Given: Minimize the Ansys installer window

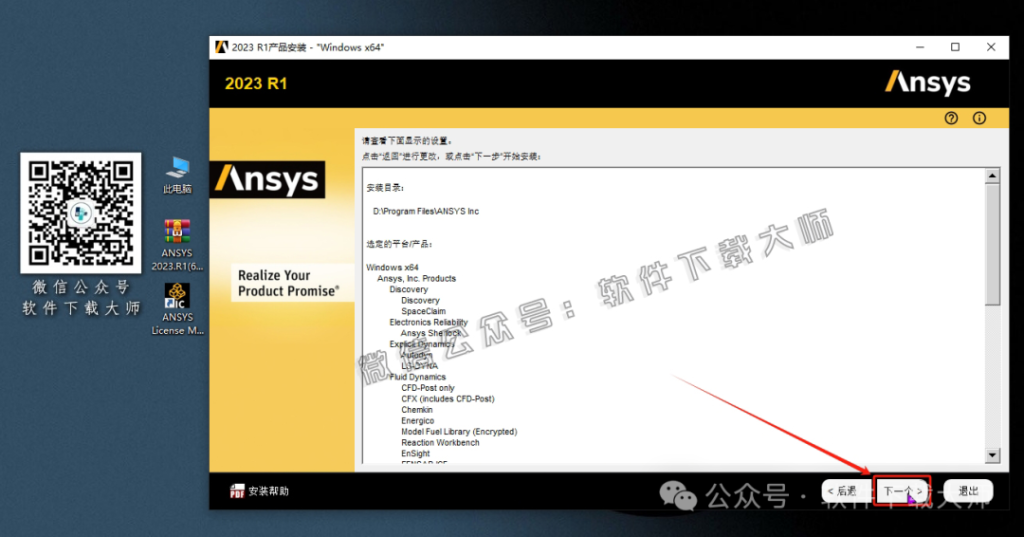Looking at the screenshot, I should [x=920, y=47].
